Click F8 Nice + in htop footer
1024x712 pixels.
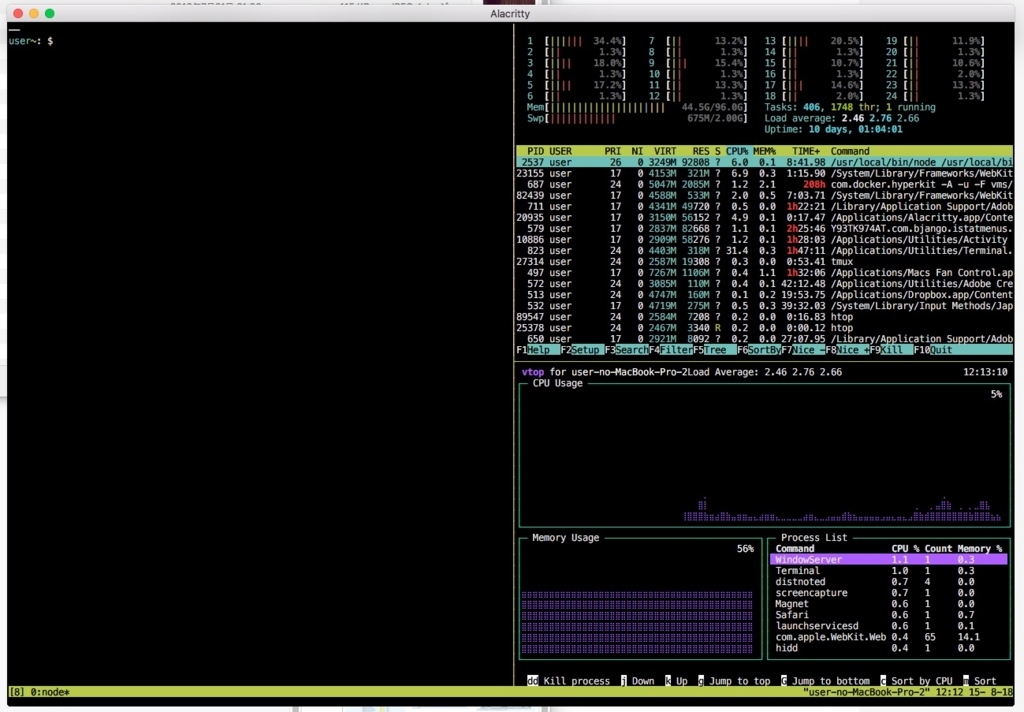pos(848,350)
